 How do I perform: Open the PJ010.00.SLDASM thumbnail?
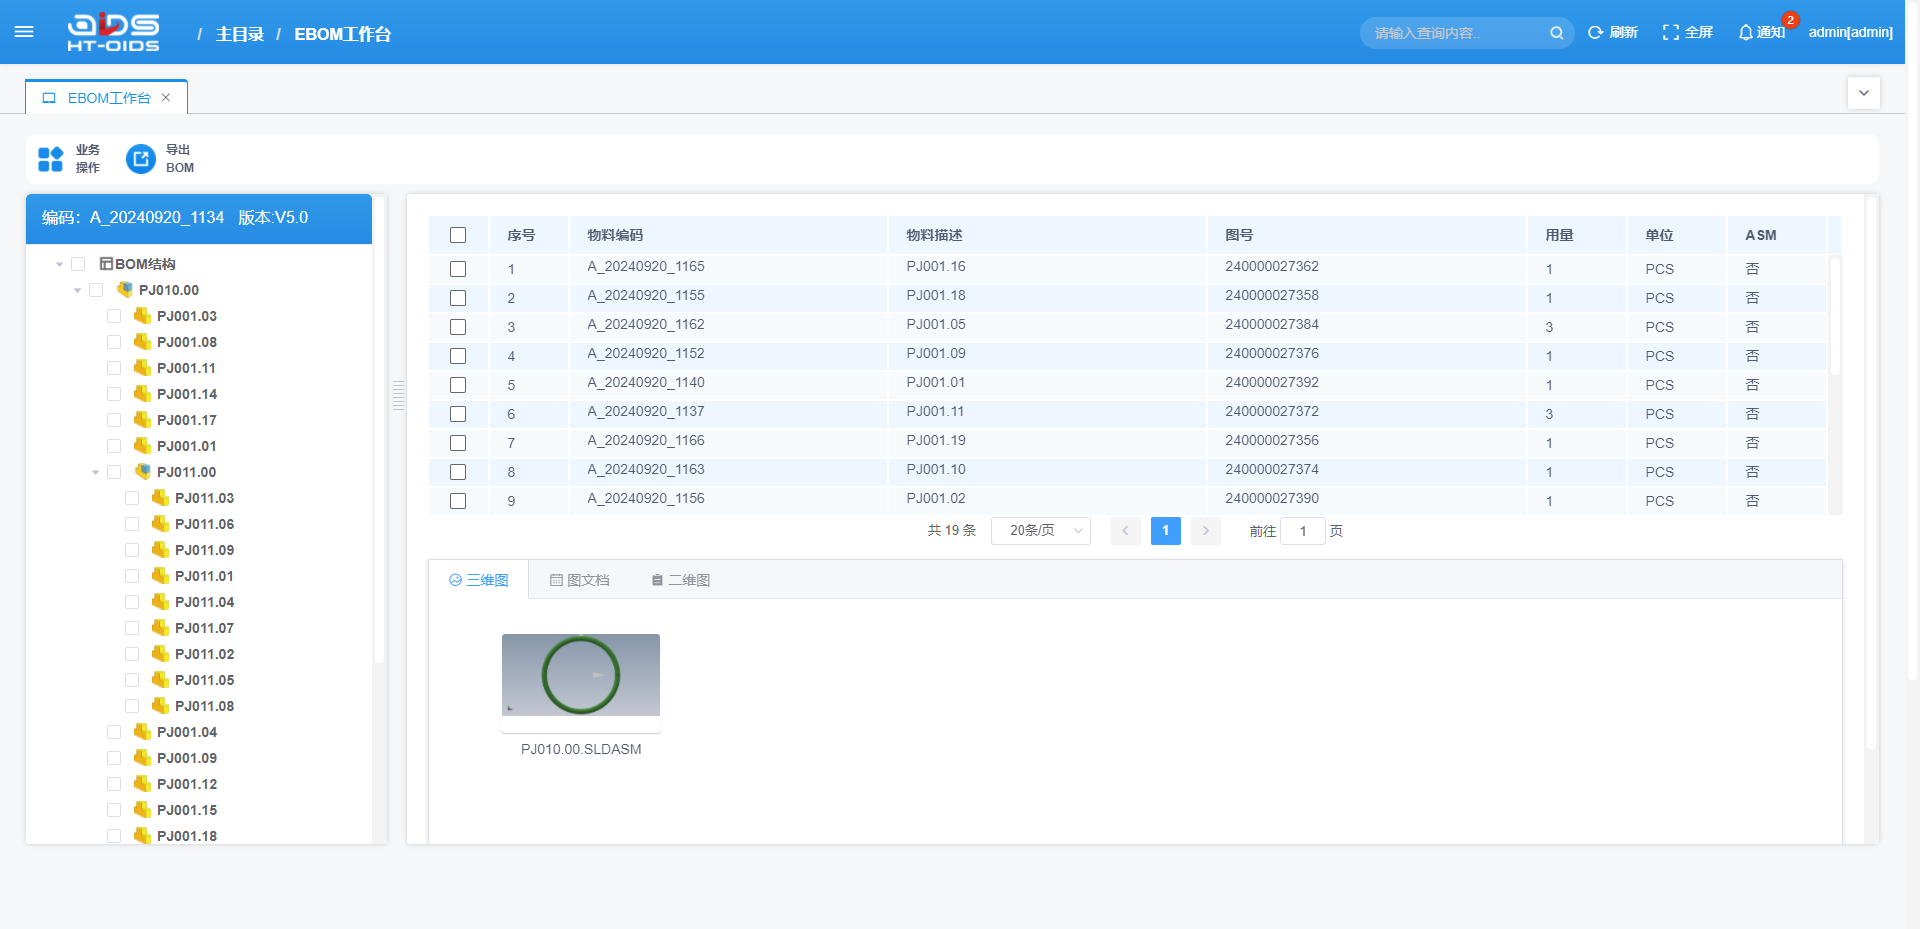tap(581, 675)
